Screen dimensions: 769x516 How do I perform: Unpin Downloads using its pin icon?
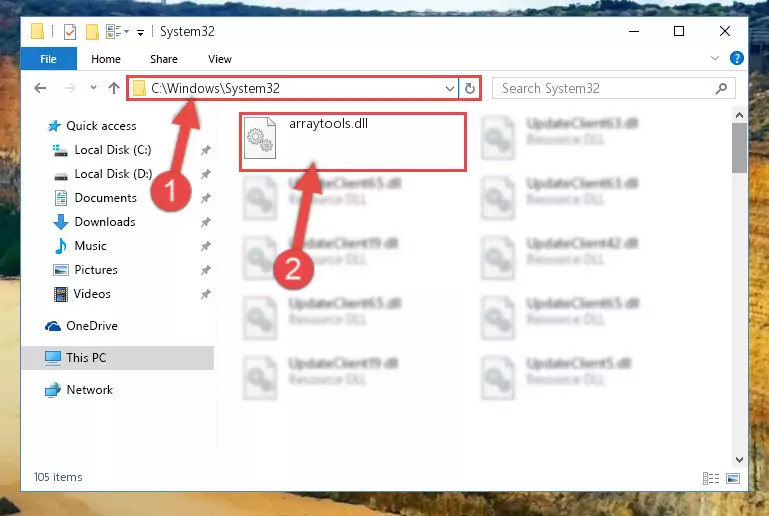tap(205, 222)
